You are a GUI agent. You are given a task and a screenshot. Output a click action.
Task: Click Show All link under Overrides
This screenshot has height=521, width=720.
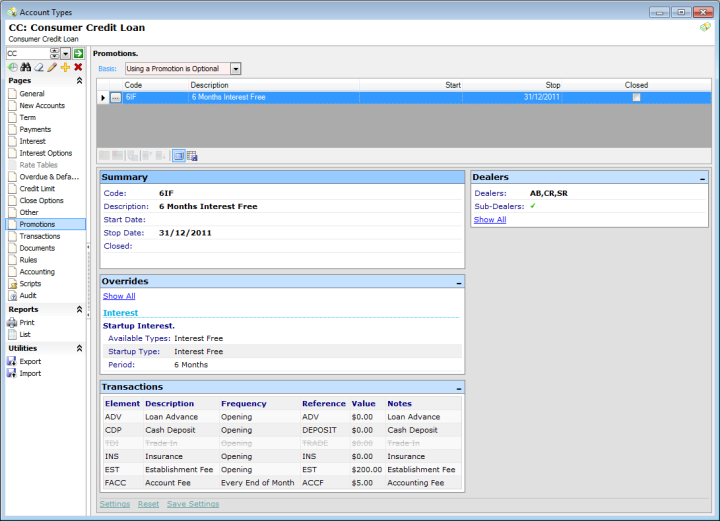point(119,296)
